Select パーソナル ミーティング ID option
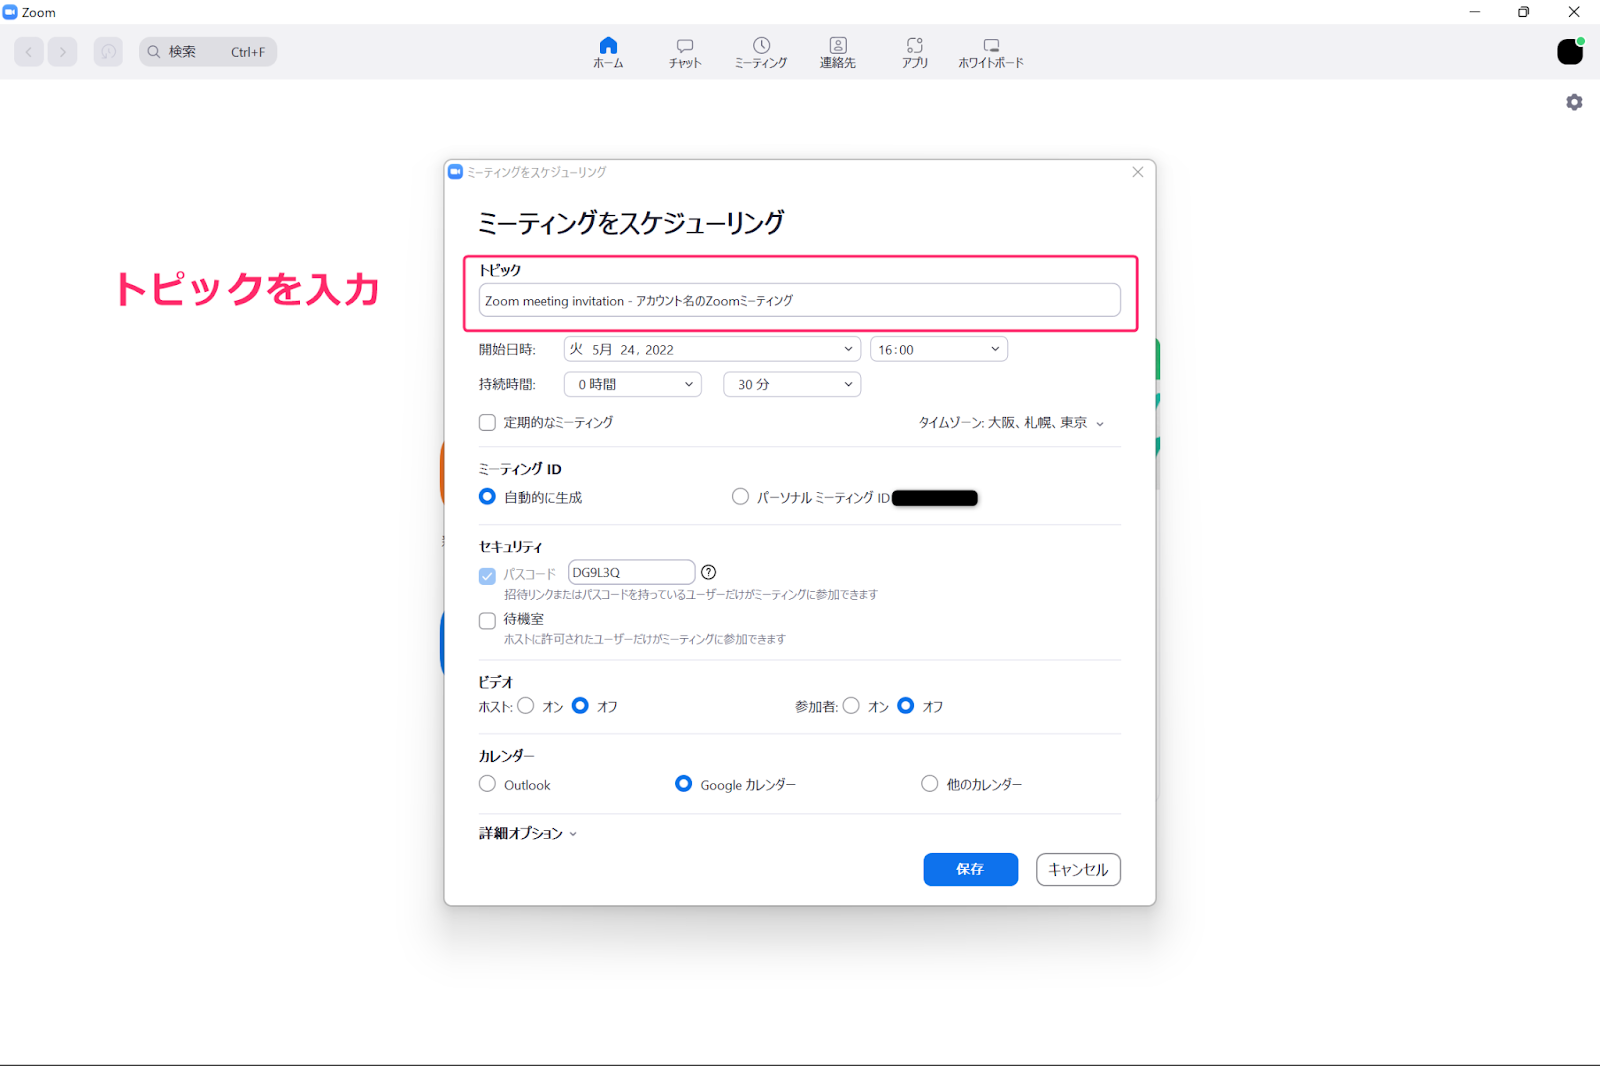Viewport: 1600px width, 1066px height. [x=740, y=497]
